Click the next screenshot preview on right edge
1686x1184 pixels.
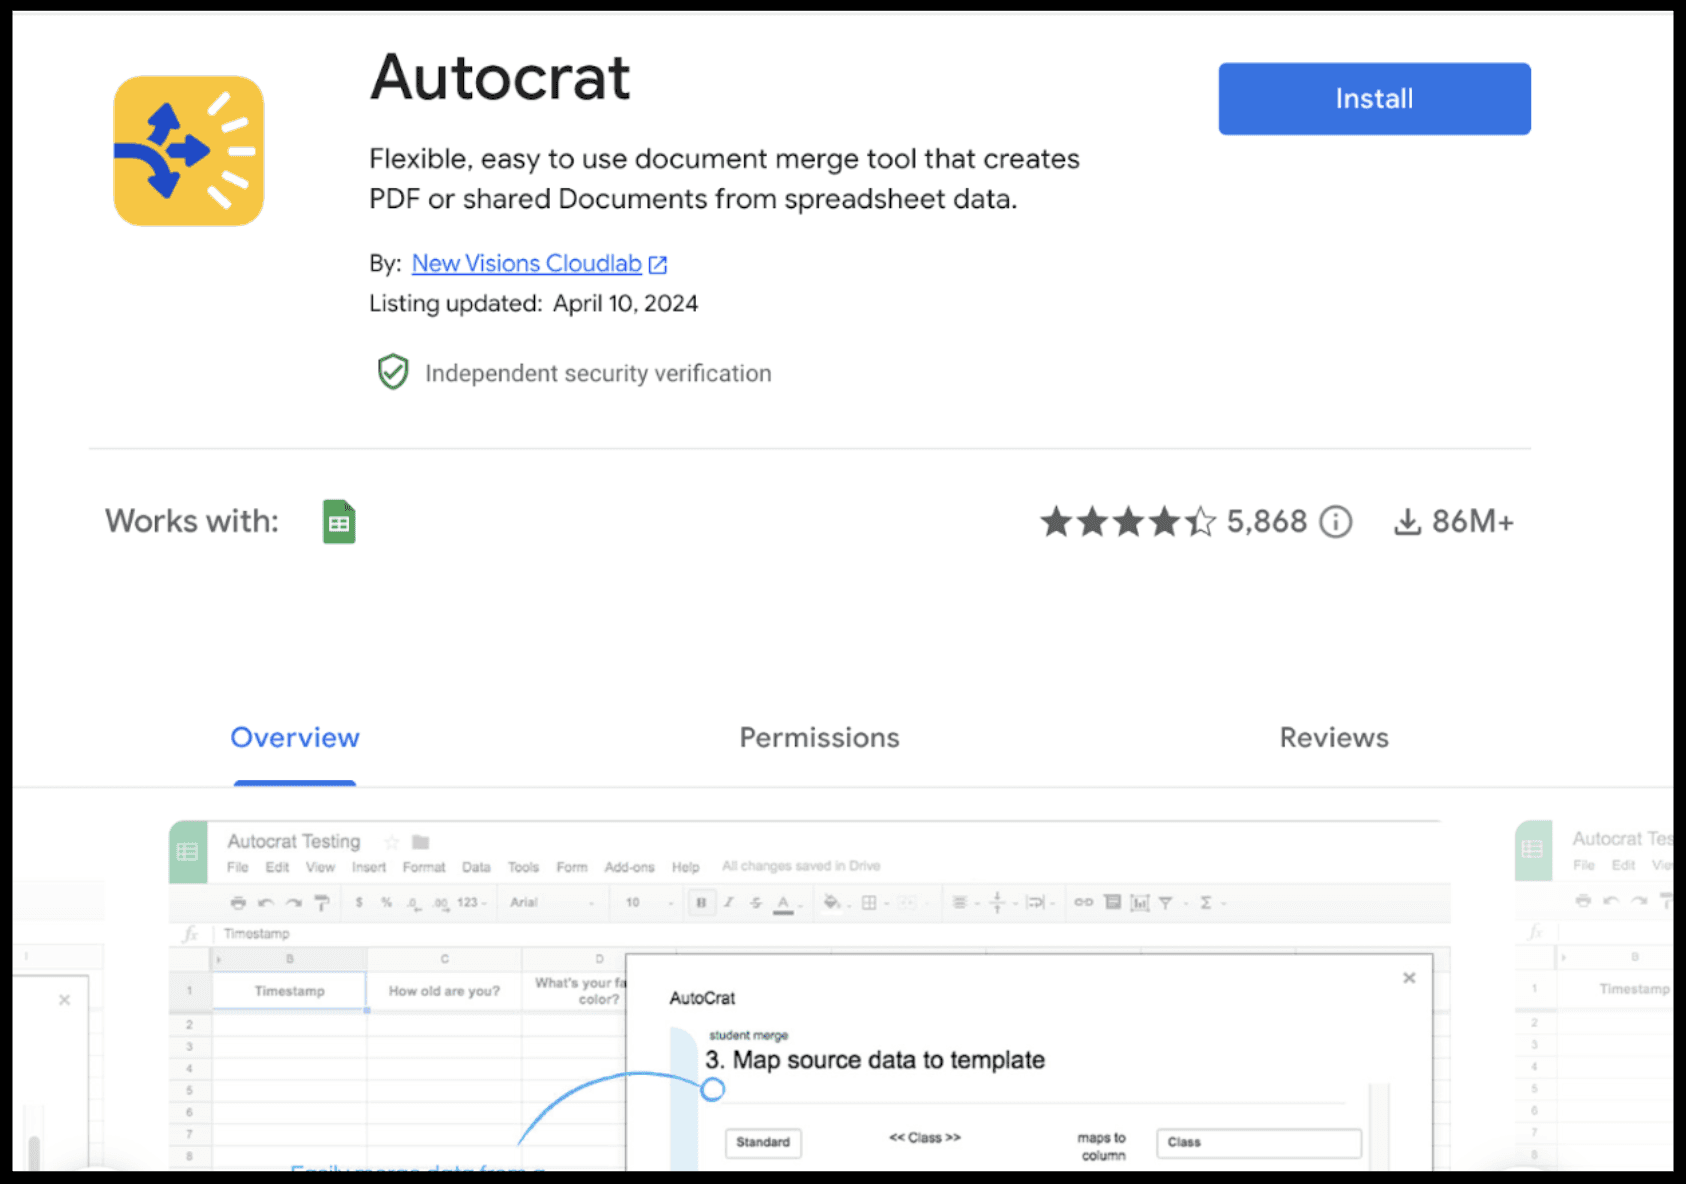pos(1594,995)
